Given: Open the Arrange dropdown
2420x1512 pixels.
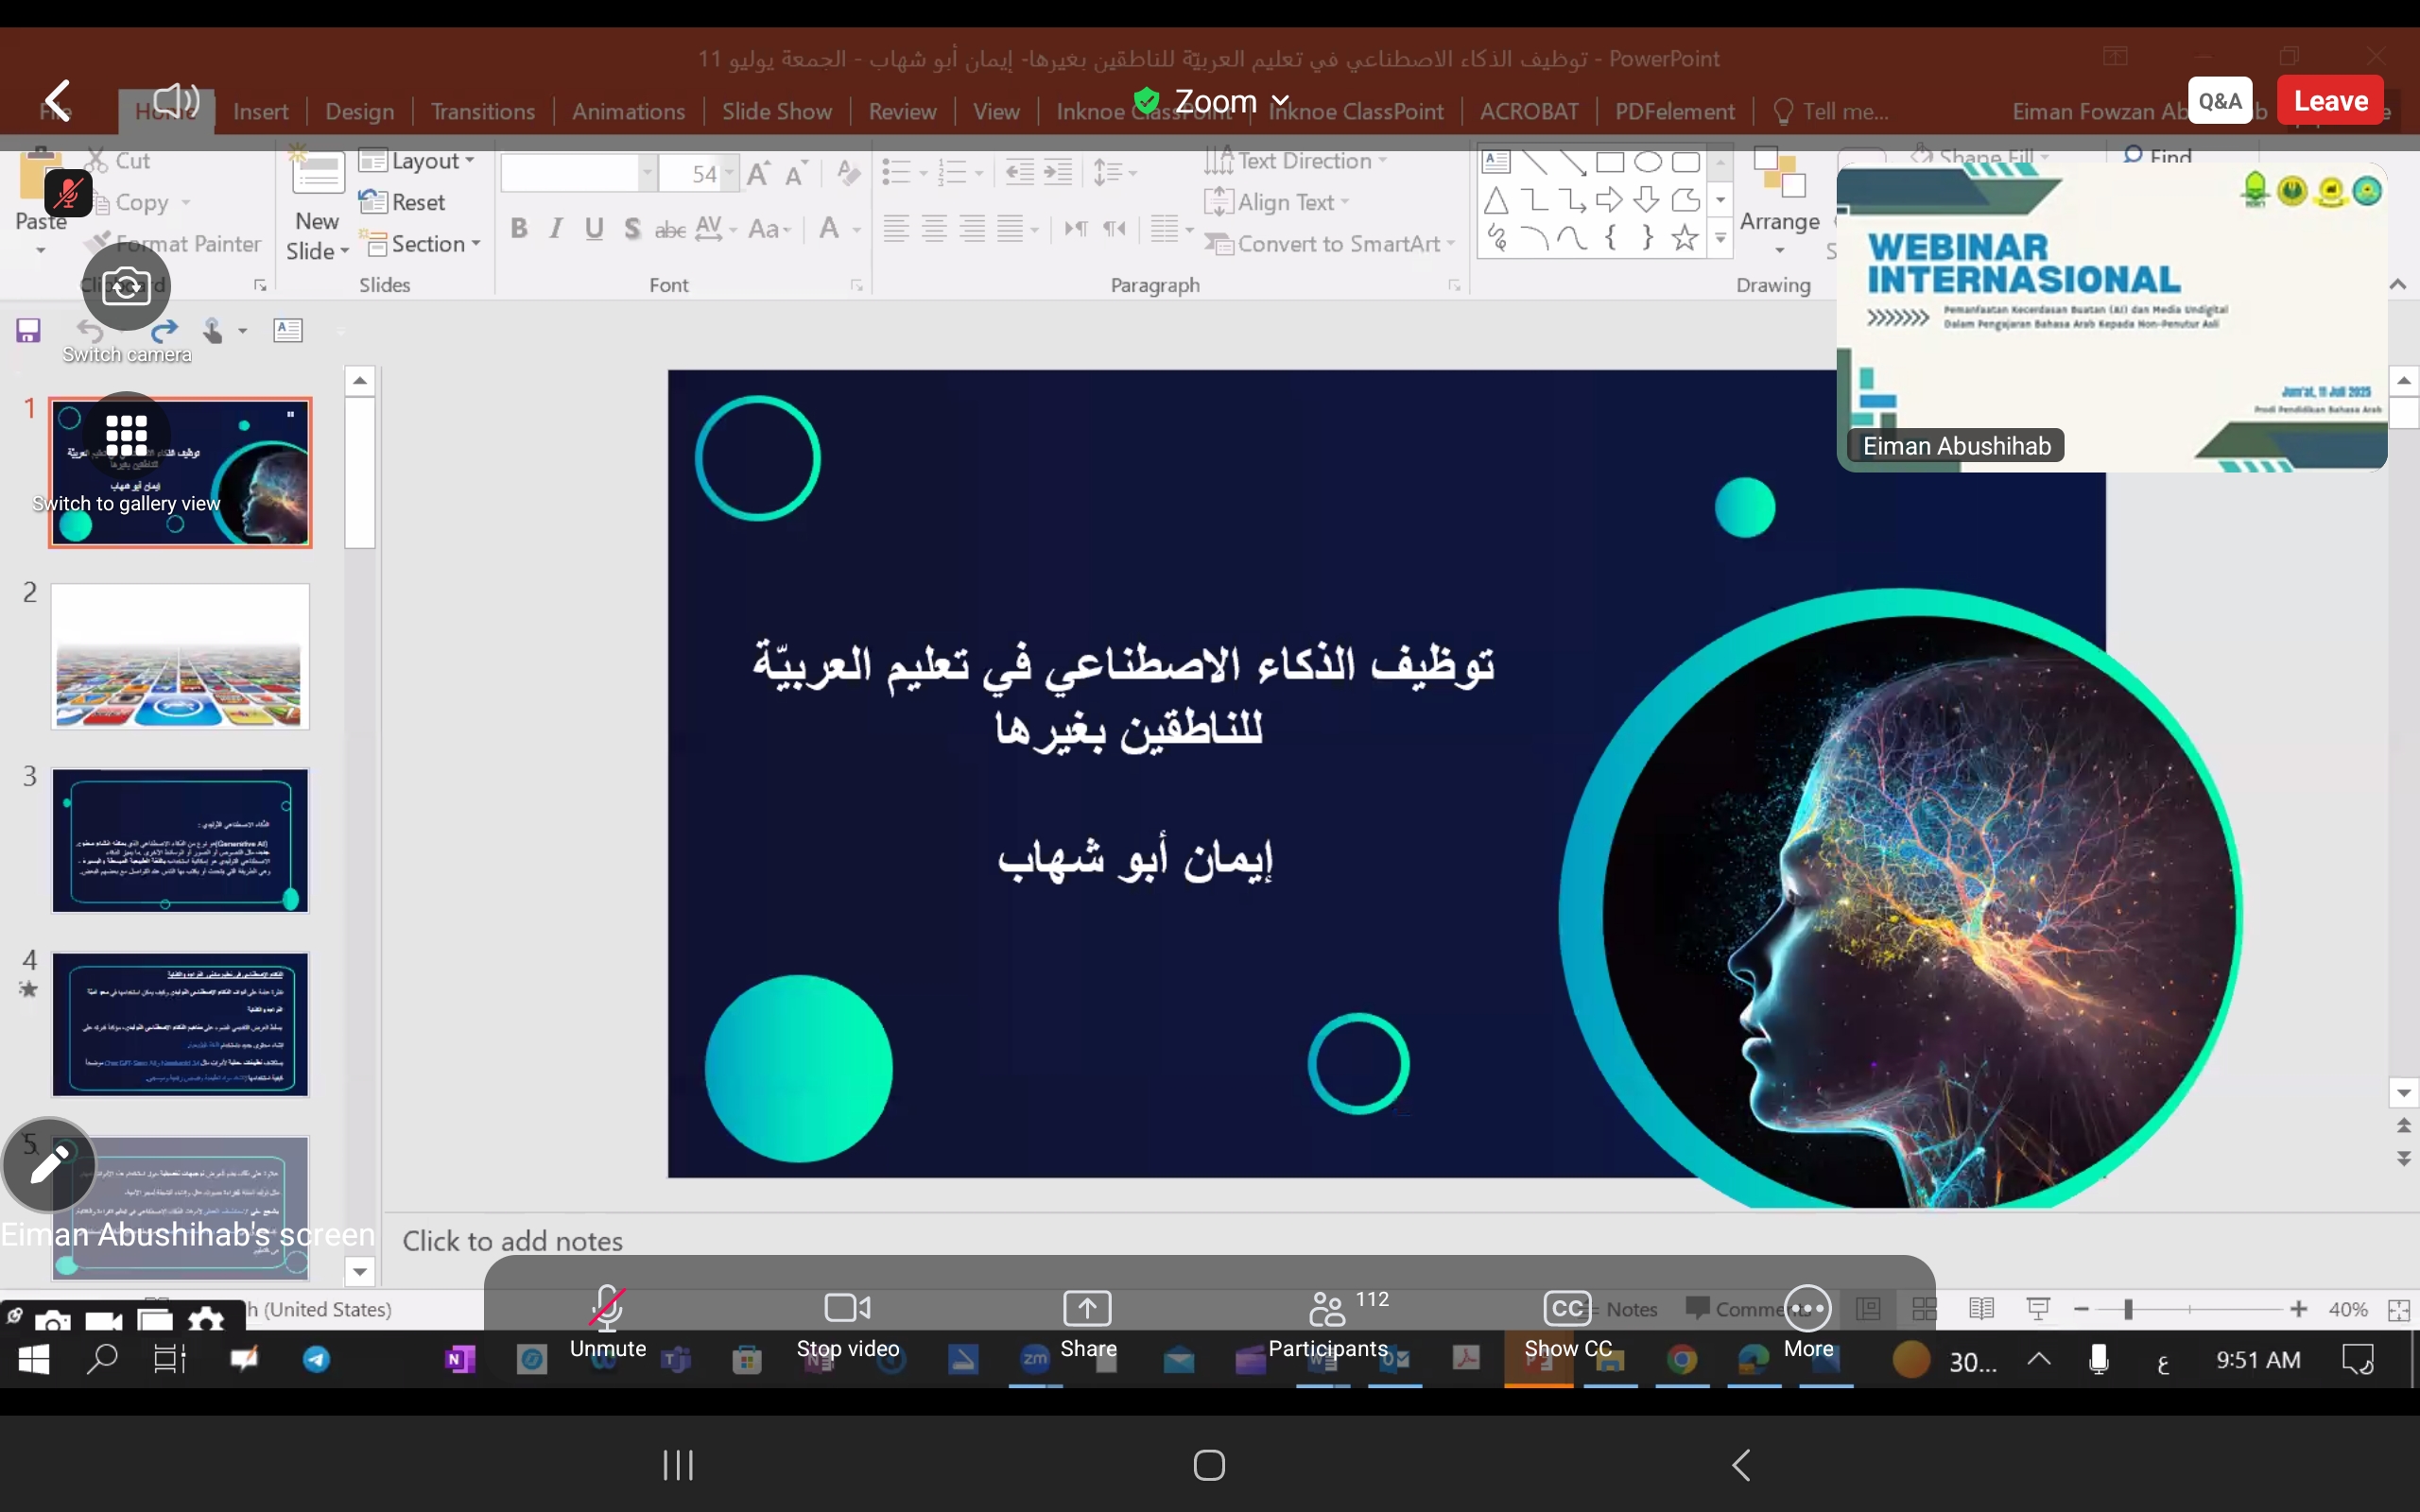Looking at the screenshot, I should (x=1779, y=205).
